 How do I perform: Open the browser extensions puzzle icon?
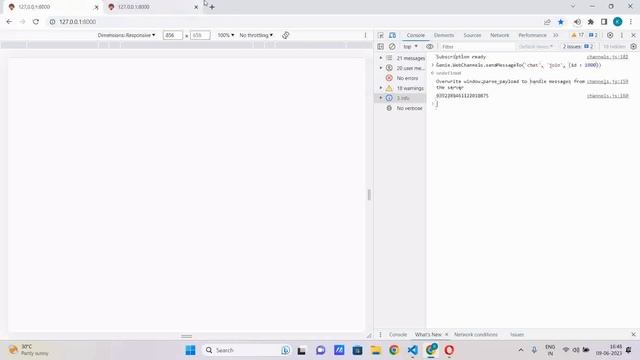point(591,22)
